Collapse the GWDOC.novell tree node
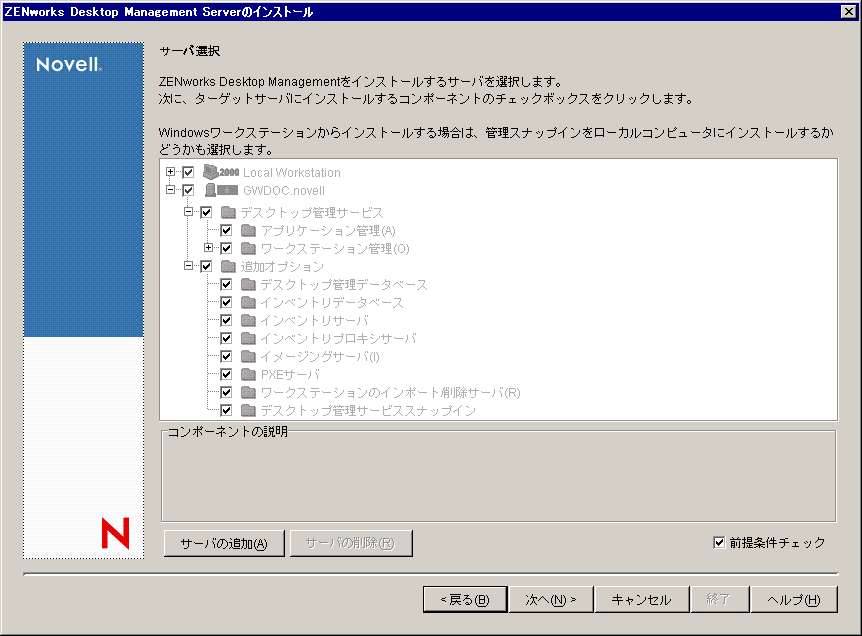Screen dimensions: 862x636 point(171,190)
